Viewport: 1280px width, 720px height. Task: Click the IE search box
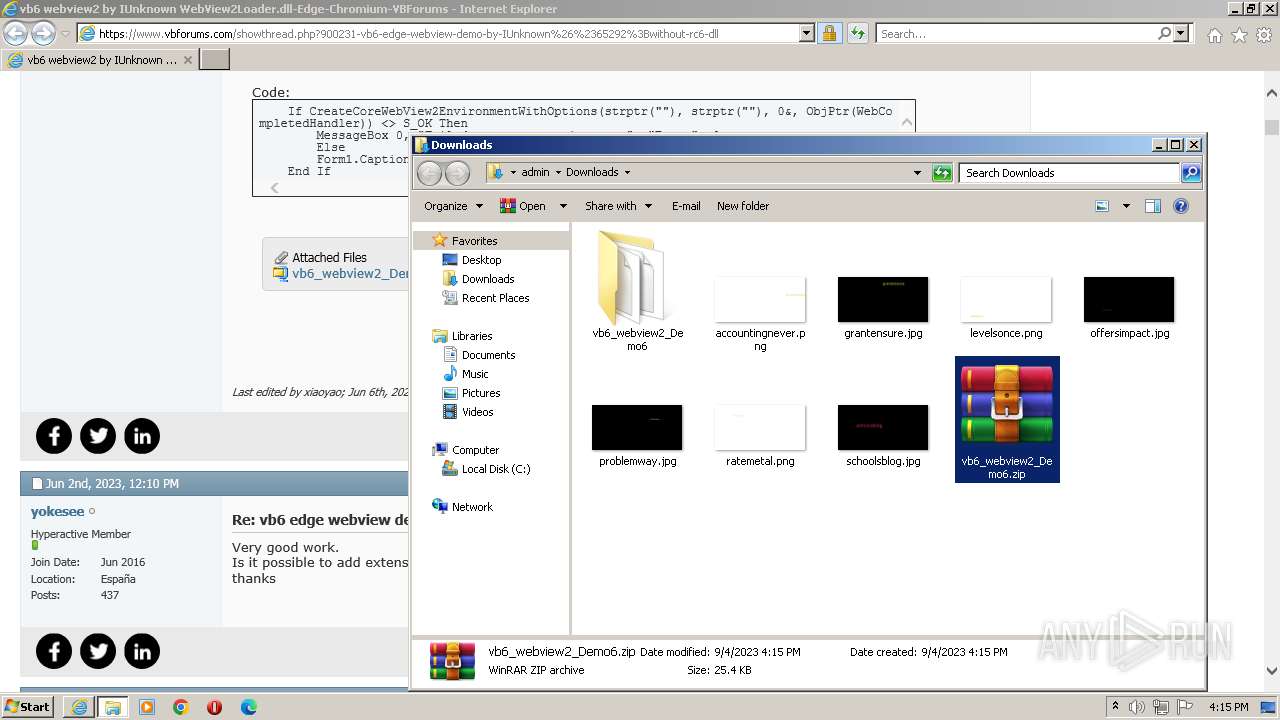click(x=1015, y=33)
